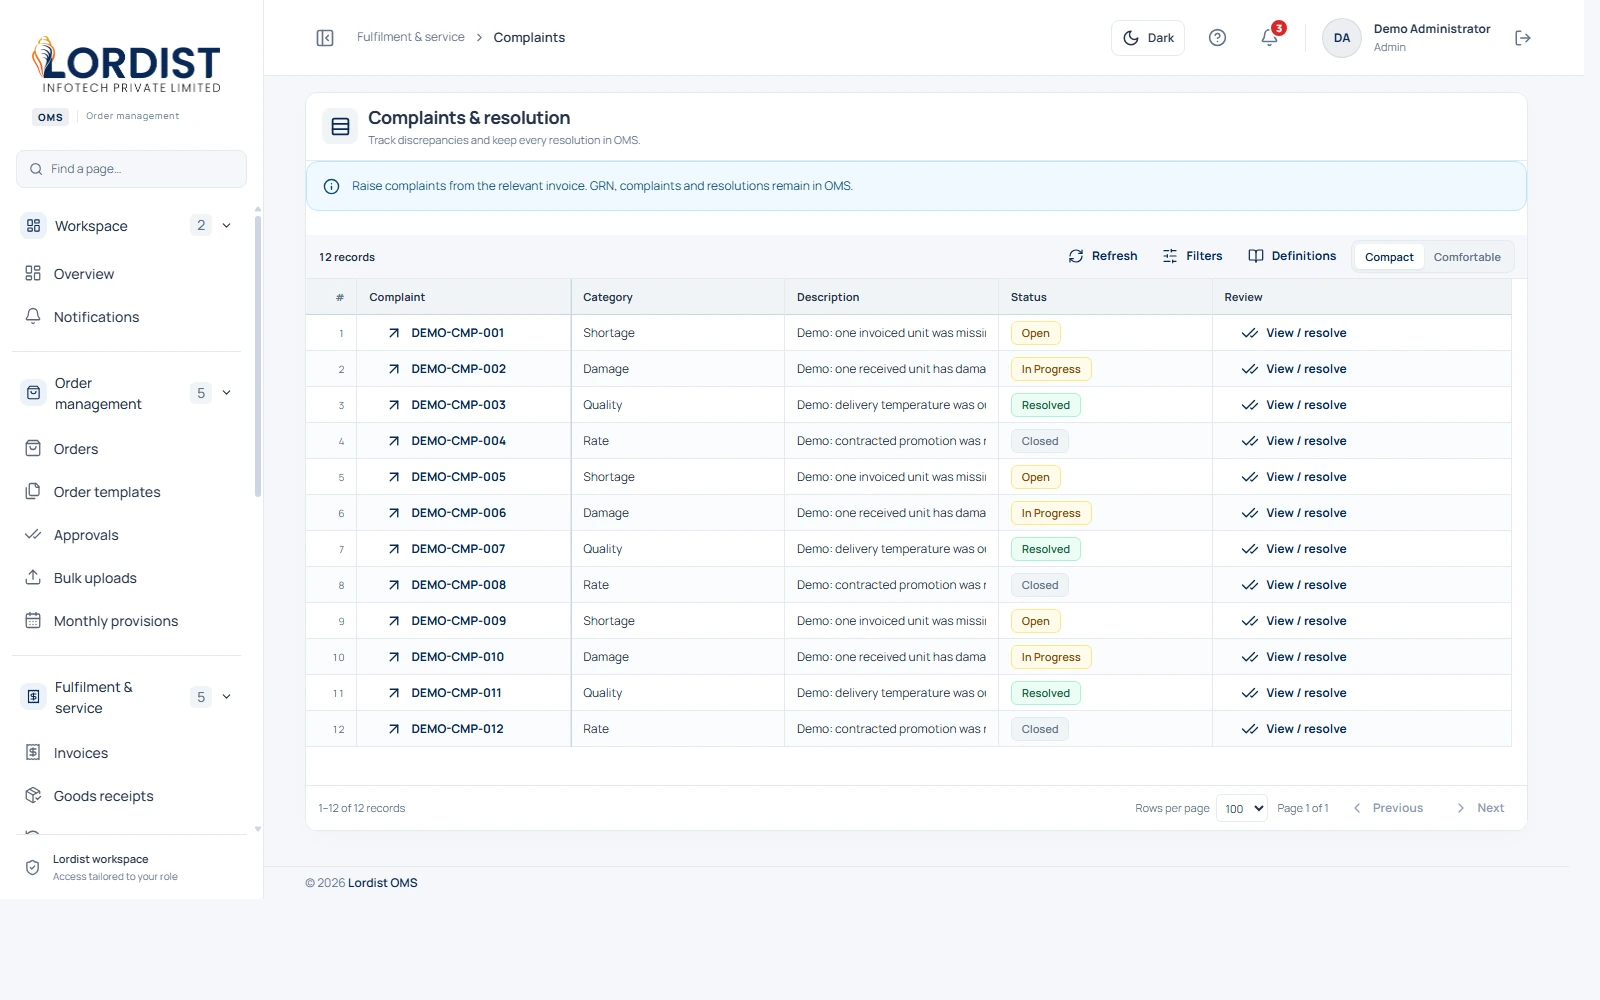Click Previous page button
Image resolution: width=1600 pixels, height=1000 pixels.
(1388, 808)
